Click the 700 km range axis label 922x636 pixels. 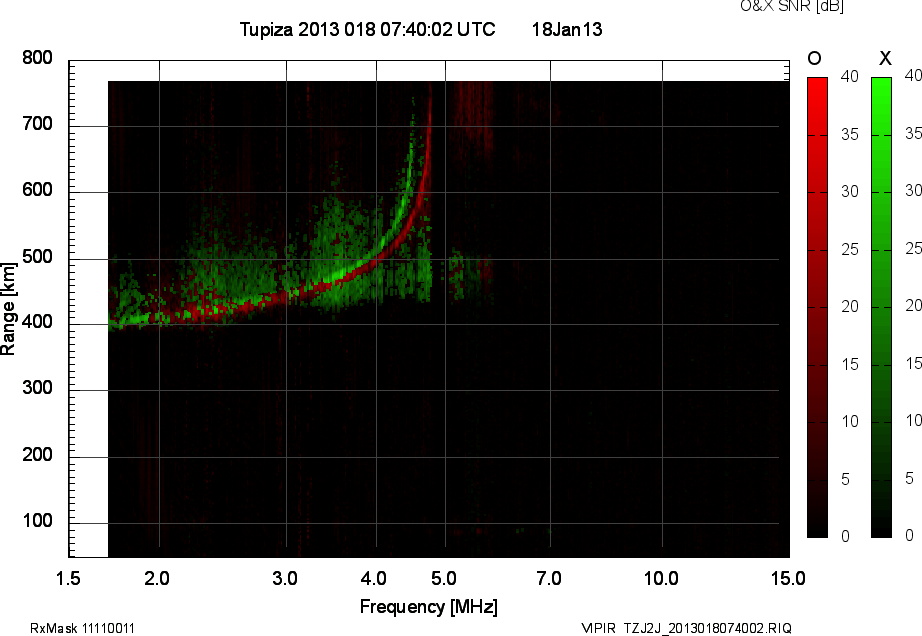click(38, 124)
